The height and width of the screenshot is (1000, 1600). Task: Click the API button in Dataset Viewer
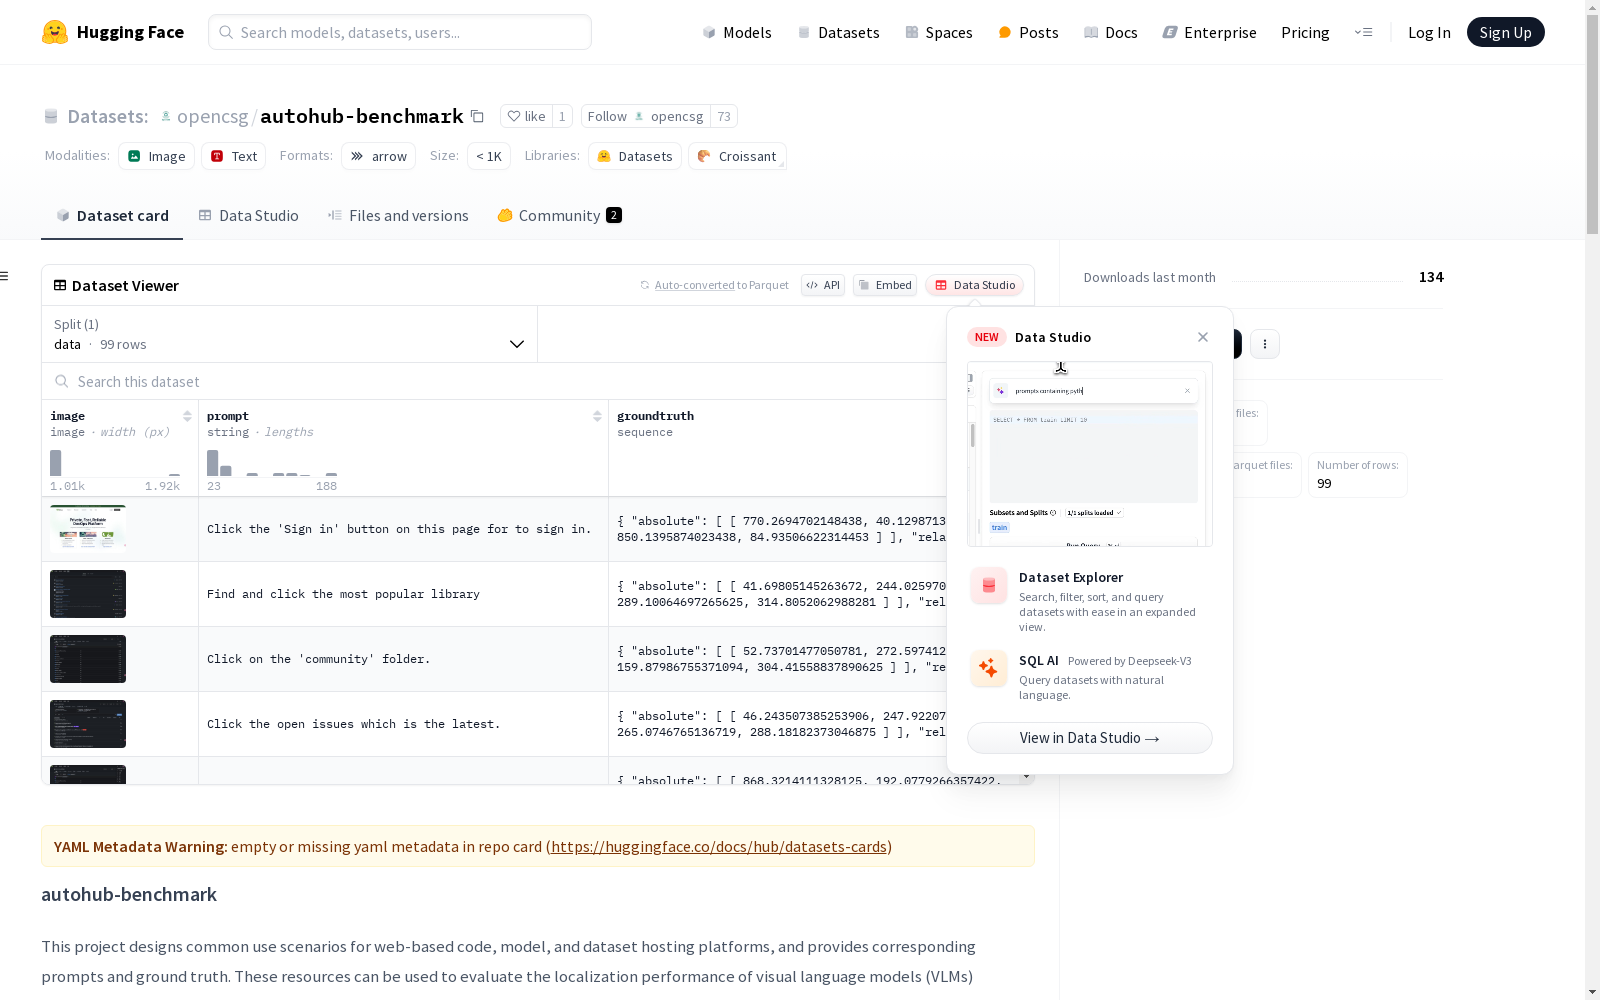[823, 285]
